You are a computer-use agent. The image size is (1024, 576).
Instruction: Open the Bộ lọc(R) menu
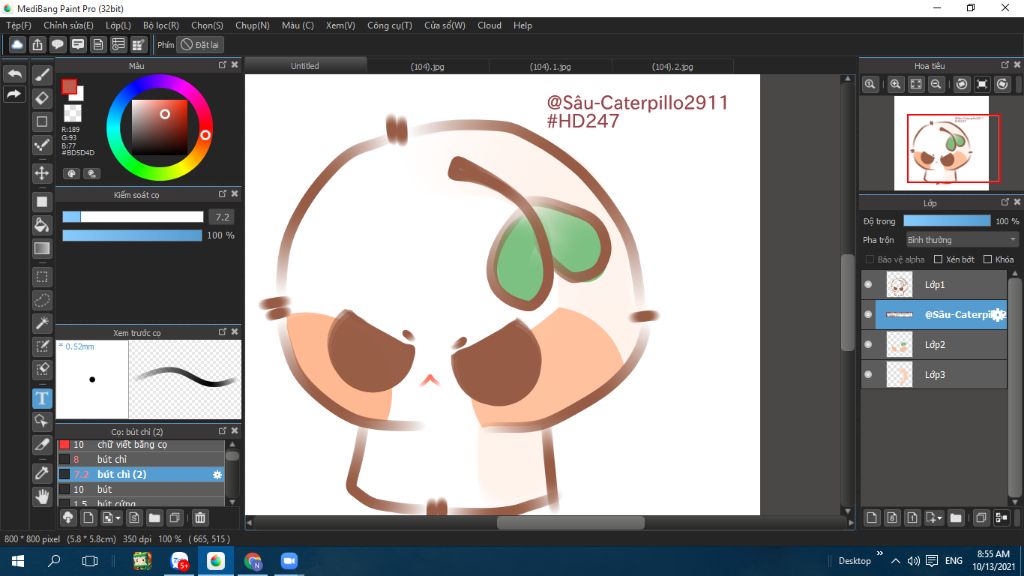click(161, 25)
